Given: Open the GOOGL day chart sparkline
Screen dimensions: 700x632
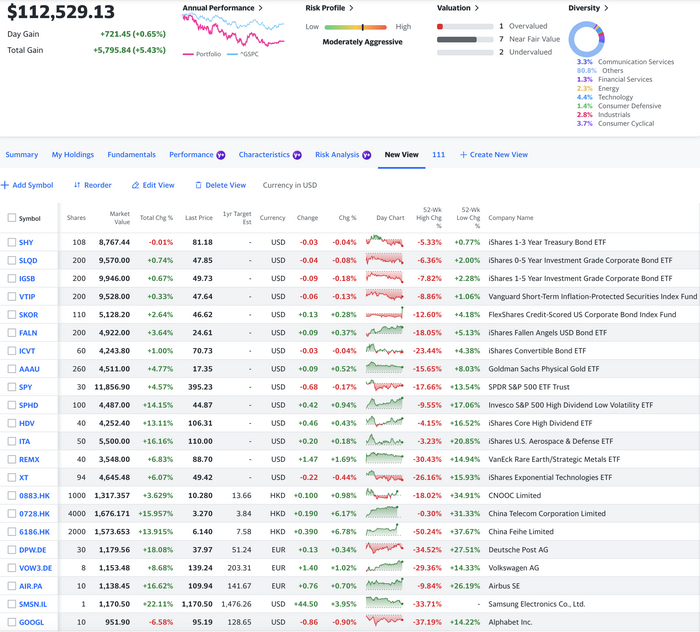Looking at the screenshot, I should (x=384, y=621).
